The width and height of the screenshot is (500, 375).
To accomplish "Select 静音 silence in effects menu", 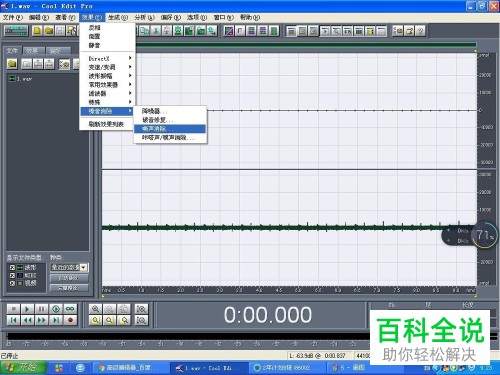I will (x=107, y=45).
